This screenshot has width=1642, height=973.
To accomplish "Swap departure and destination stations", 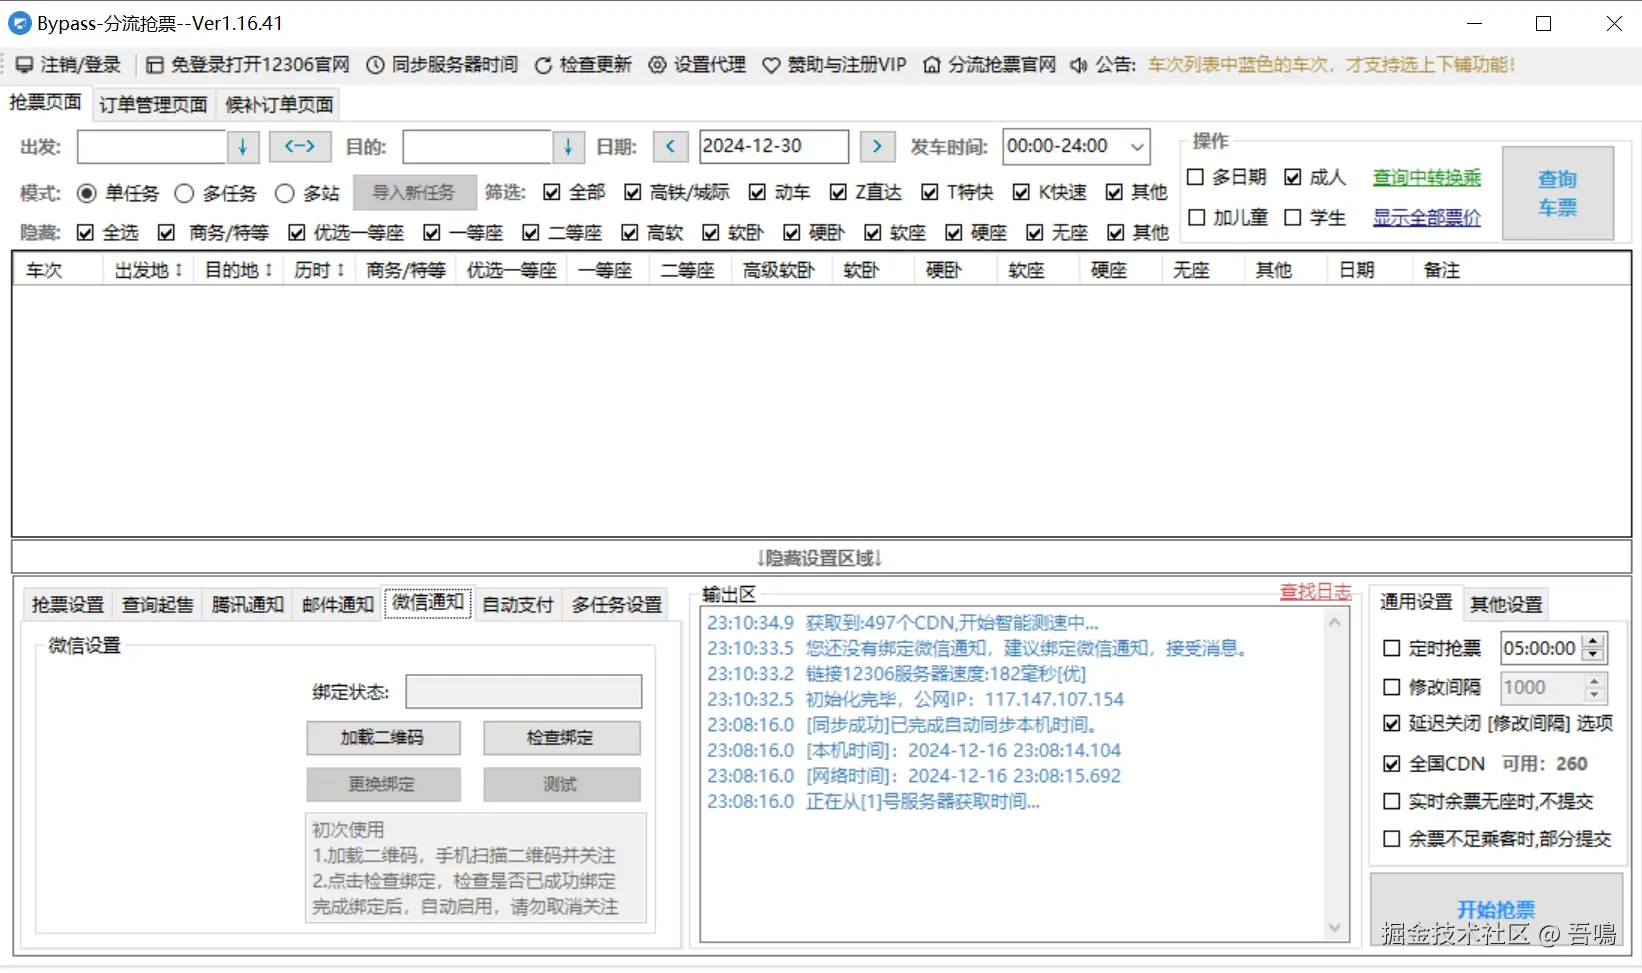I will pos(300,147).
